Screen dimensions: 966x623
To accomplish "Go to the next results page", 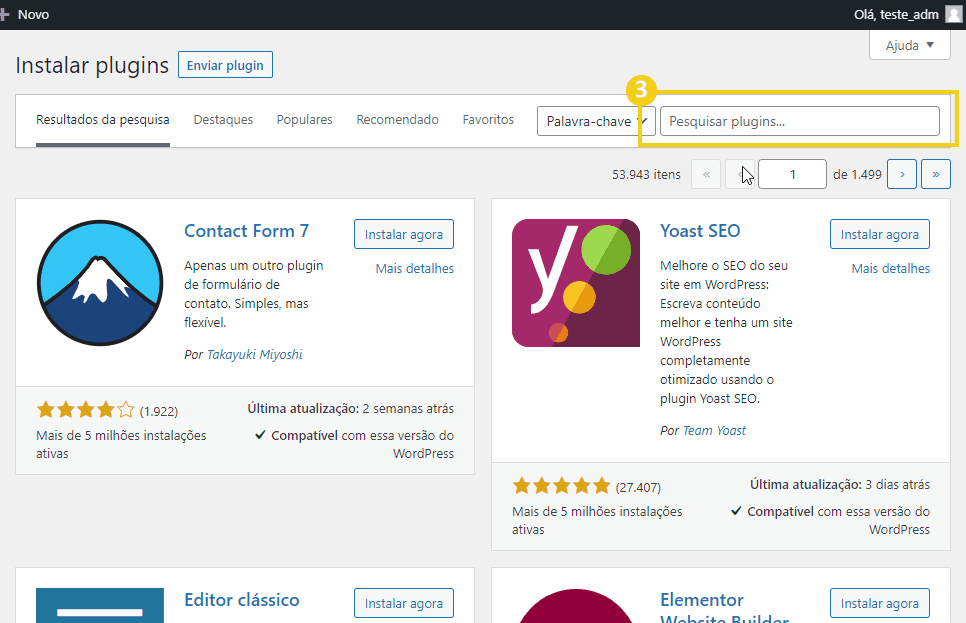I will point(902,174).
